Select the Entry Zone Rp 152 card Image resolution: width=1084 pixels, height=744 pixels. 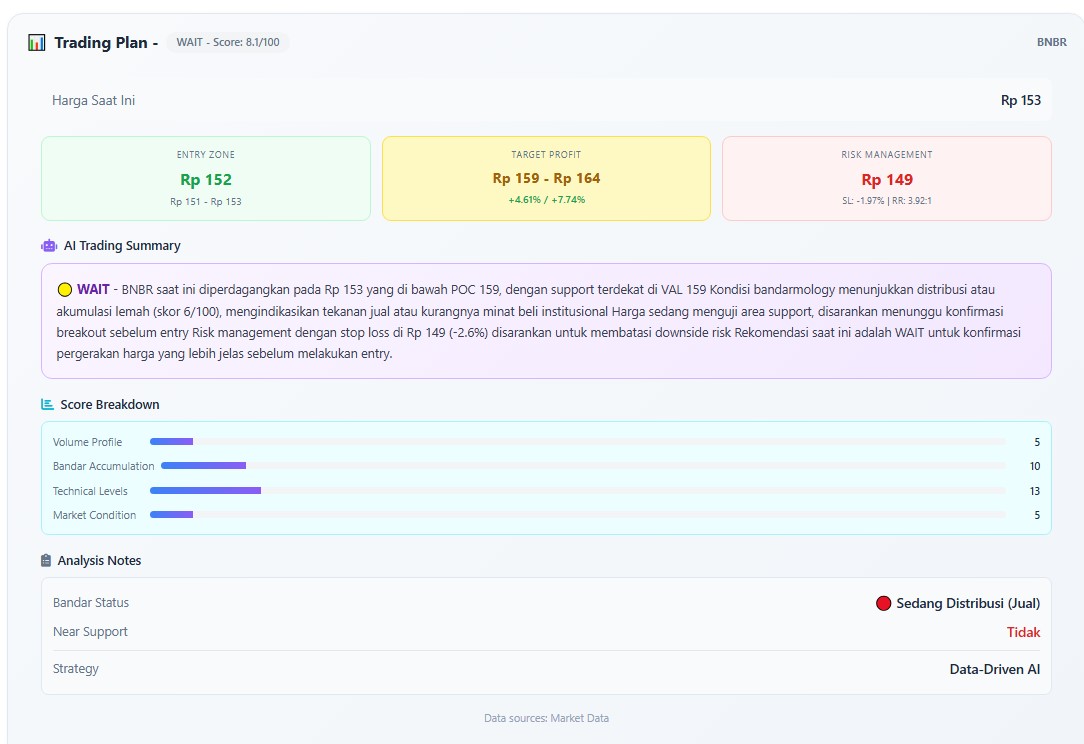[x=205, y=178]
